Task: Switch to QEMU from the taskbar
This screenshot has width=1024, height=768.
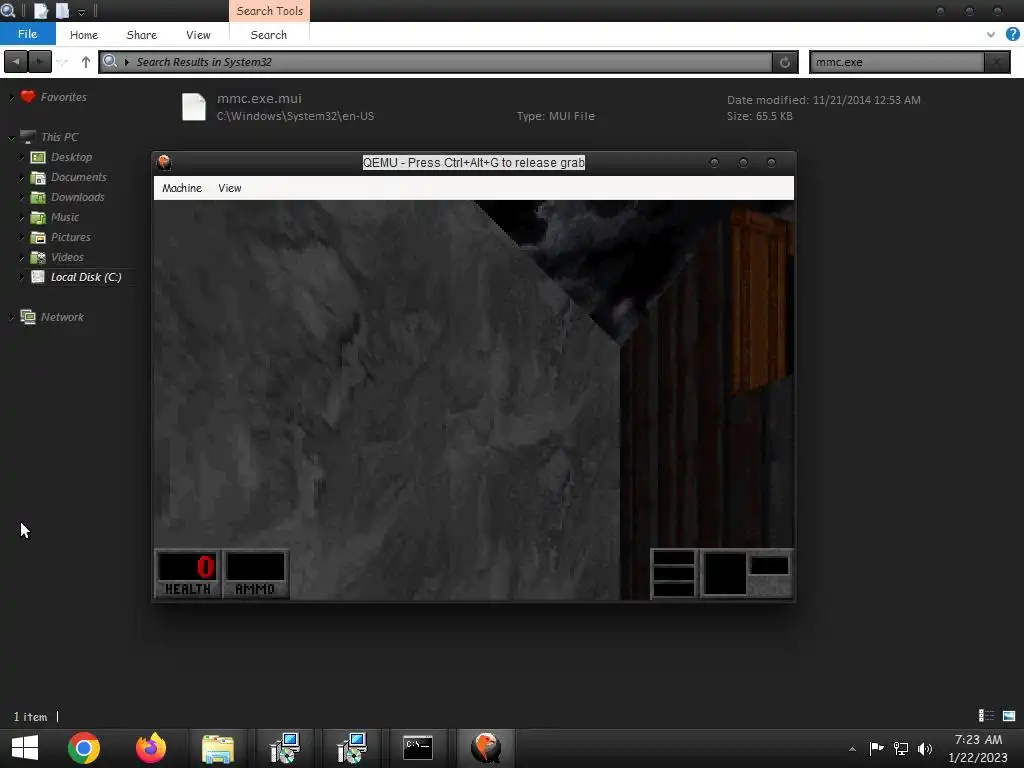Action: click(x=485, y=748)
